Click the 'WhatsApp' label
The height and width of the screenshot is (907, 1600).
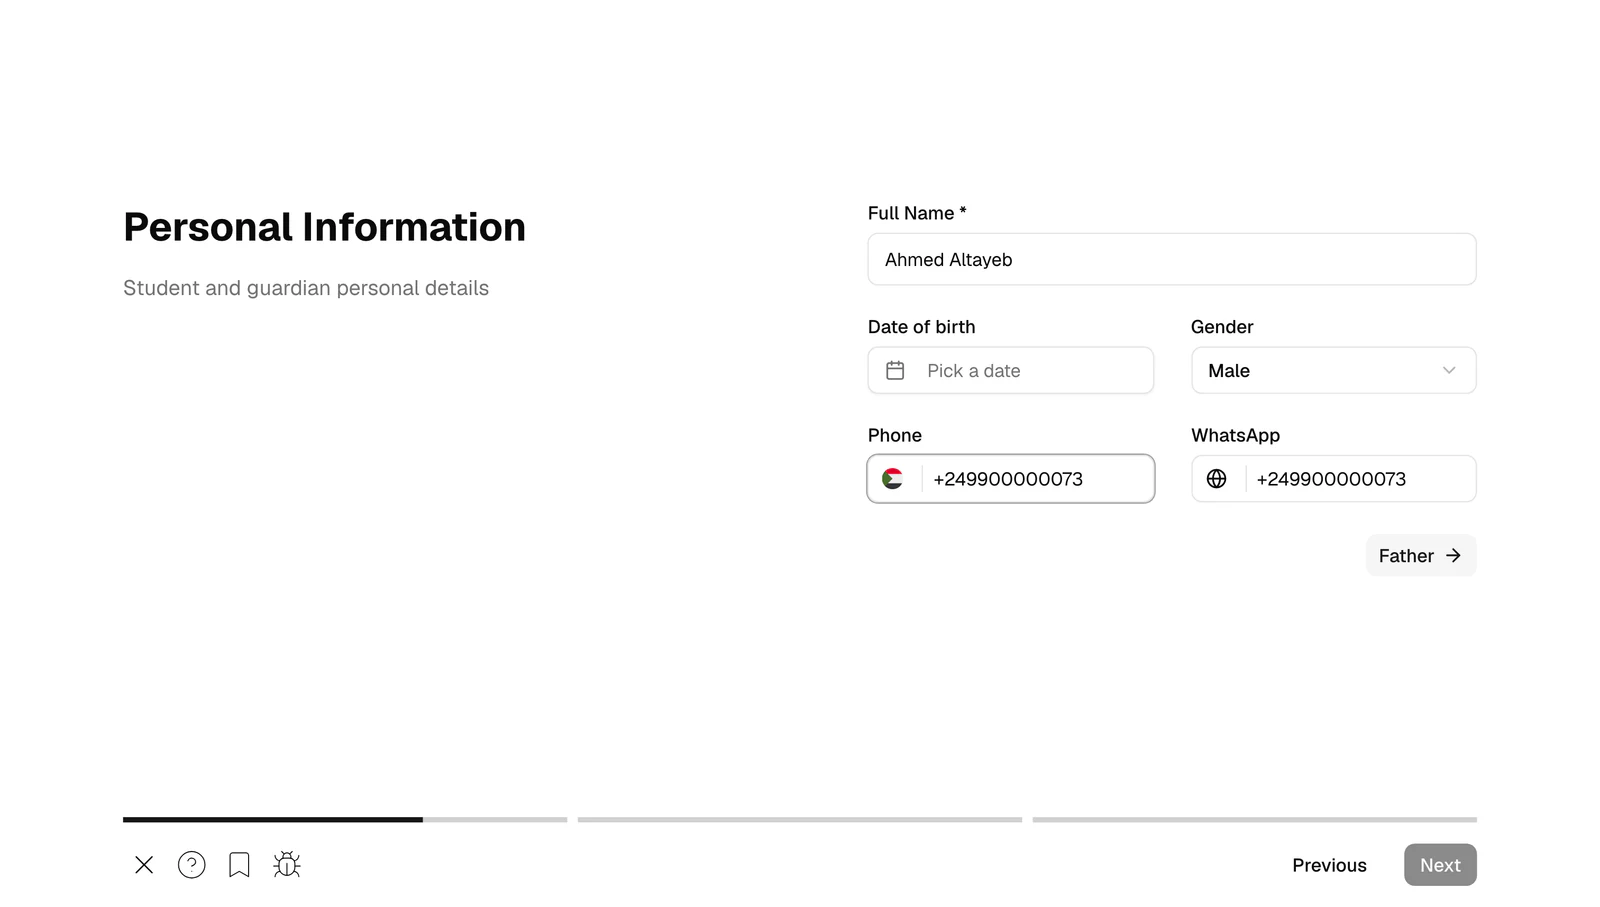pos(1235,435)
